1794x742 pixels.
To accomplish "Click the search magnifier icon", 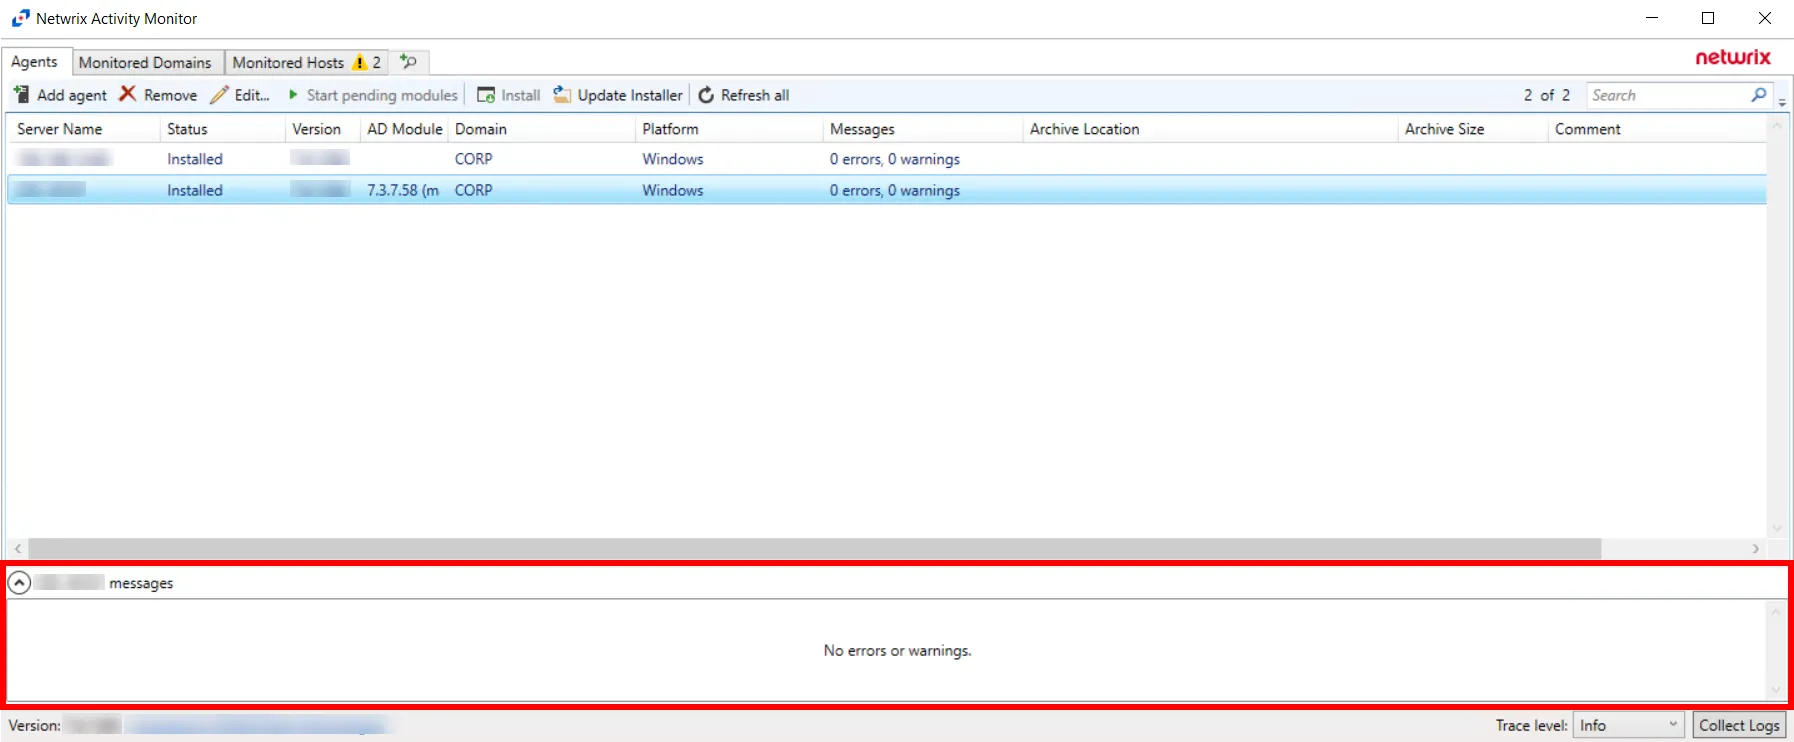I will tap(1759, 95).
